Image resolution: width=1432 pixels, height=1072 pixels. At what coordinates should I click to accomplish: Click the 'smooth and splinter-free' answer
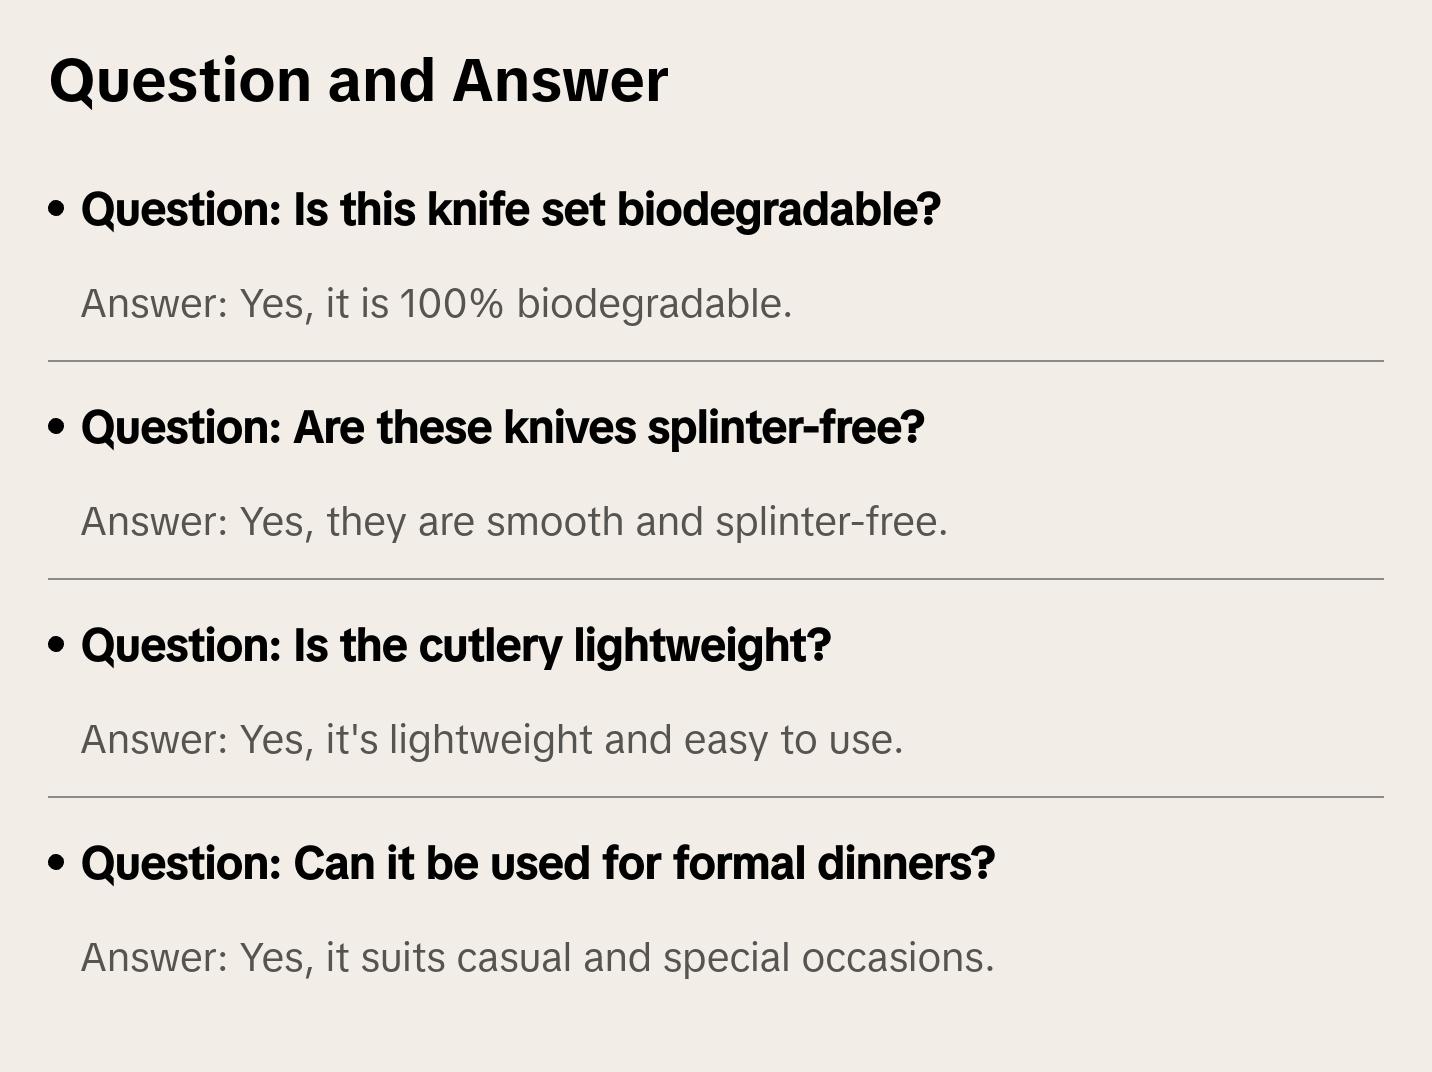pyautogui.click(x=514, y=522)
